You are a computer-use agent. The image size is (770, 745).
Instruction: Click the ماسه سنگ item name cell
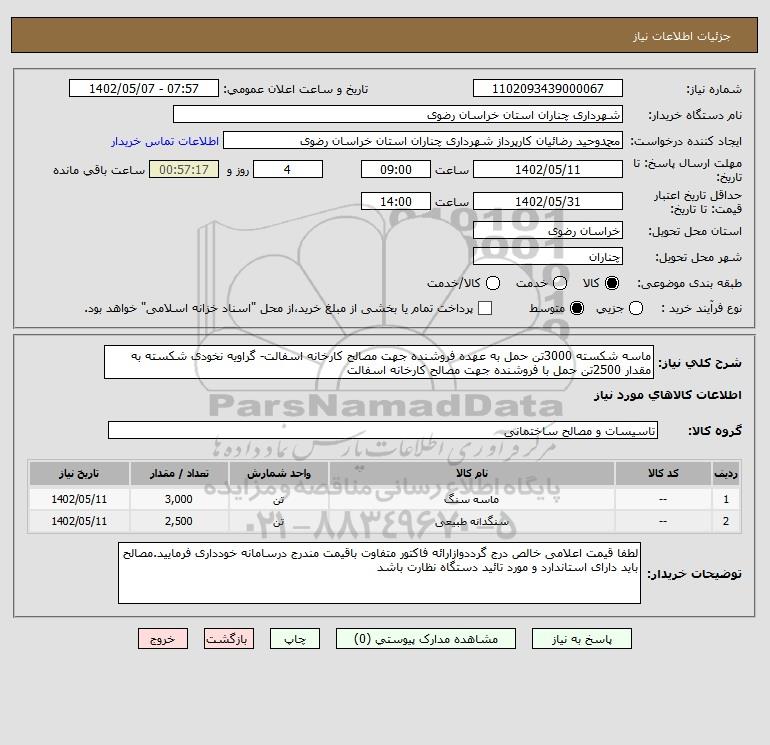point(471,499)
